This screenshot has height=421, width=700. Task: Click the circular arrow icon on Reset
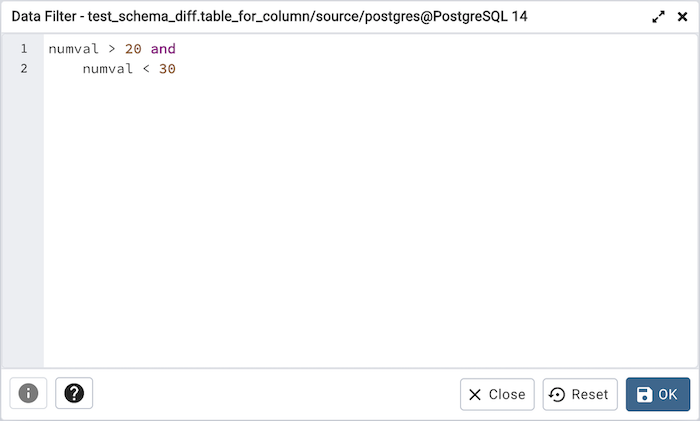coord(558,394)
